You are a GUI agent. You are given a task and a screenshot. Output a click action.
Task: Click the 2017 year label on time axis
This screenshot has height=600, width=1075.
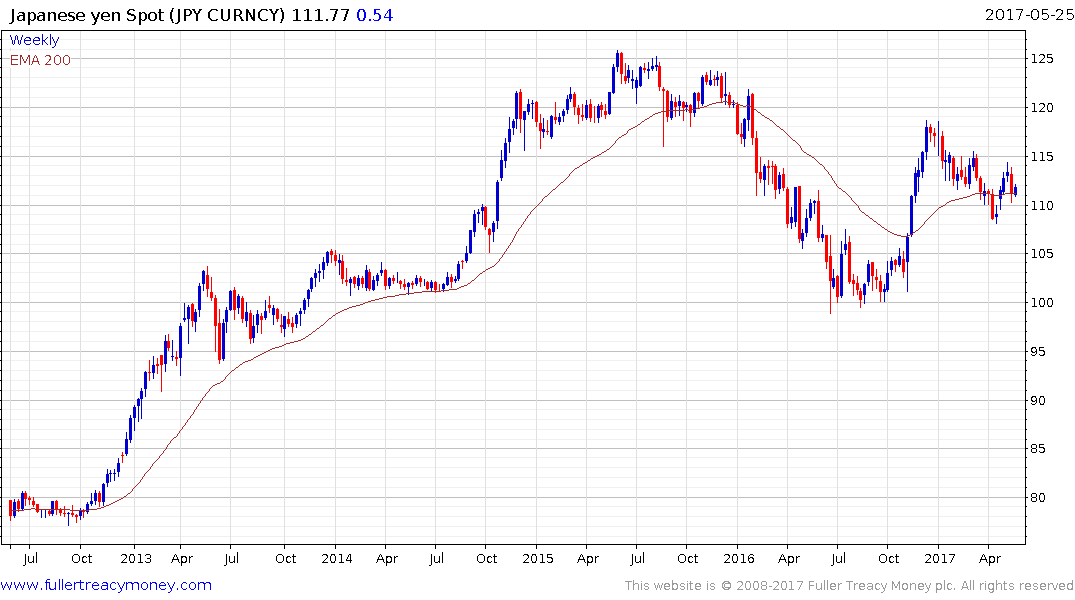(x=939, y=558)
